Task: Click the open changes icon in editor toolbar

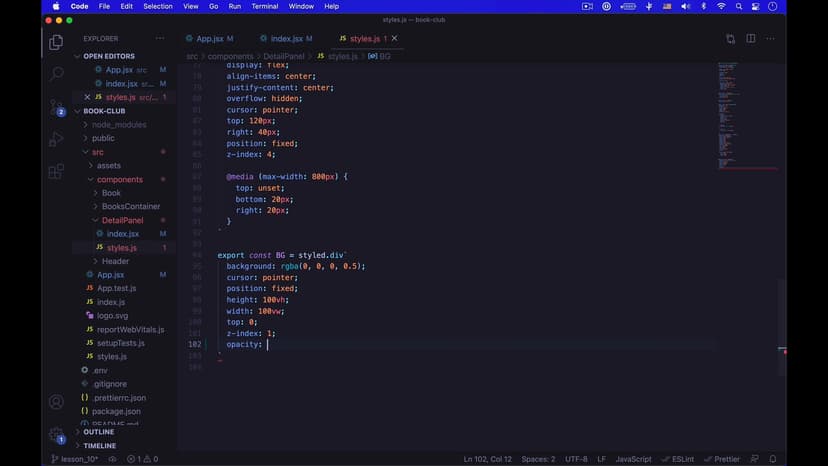Action: [731, 39]
